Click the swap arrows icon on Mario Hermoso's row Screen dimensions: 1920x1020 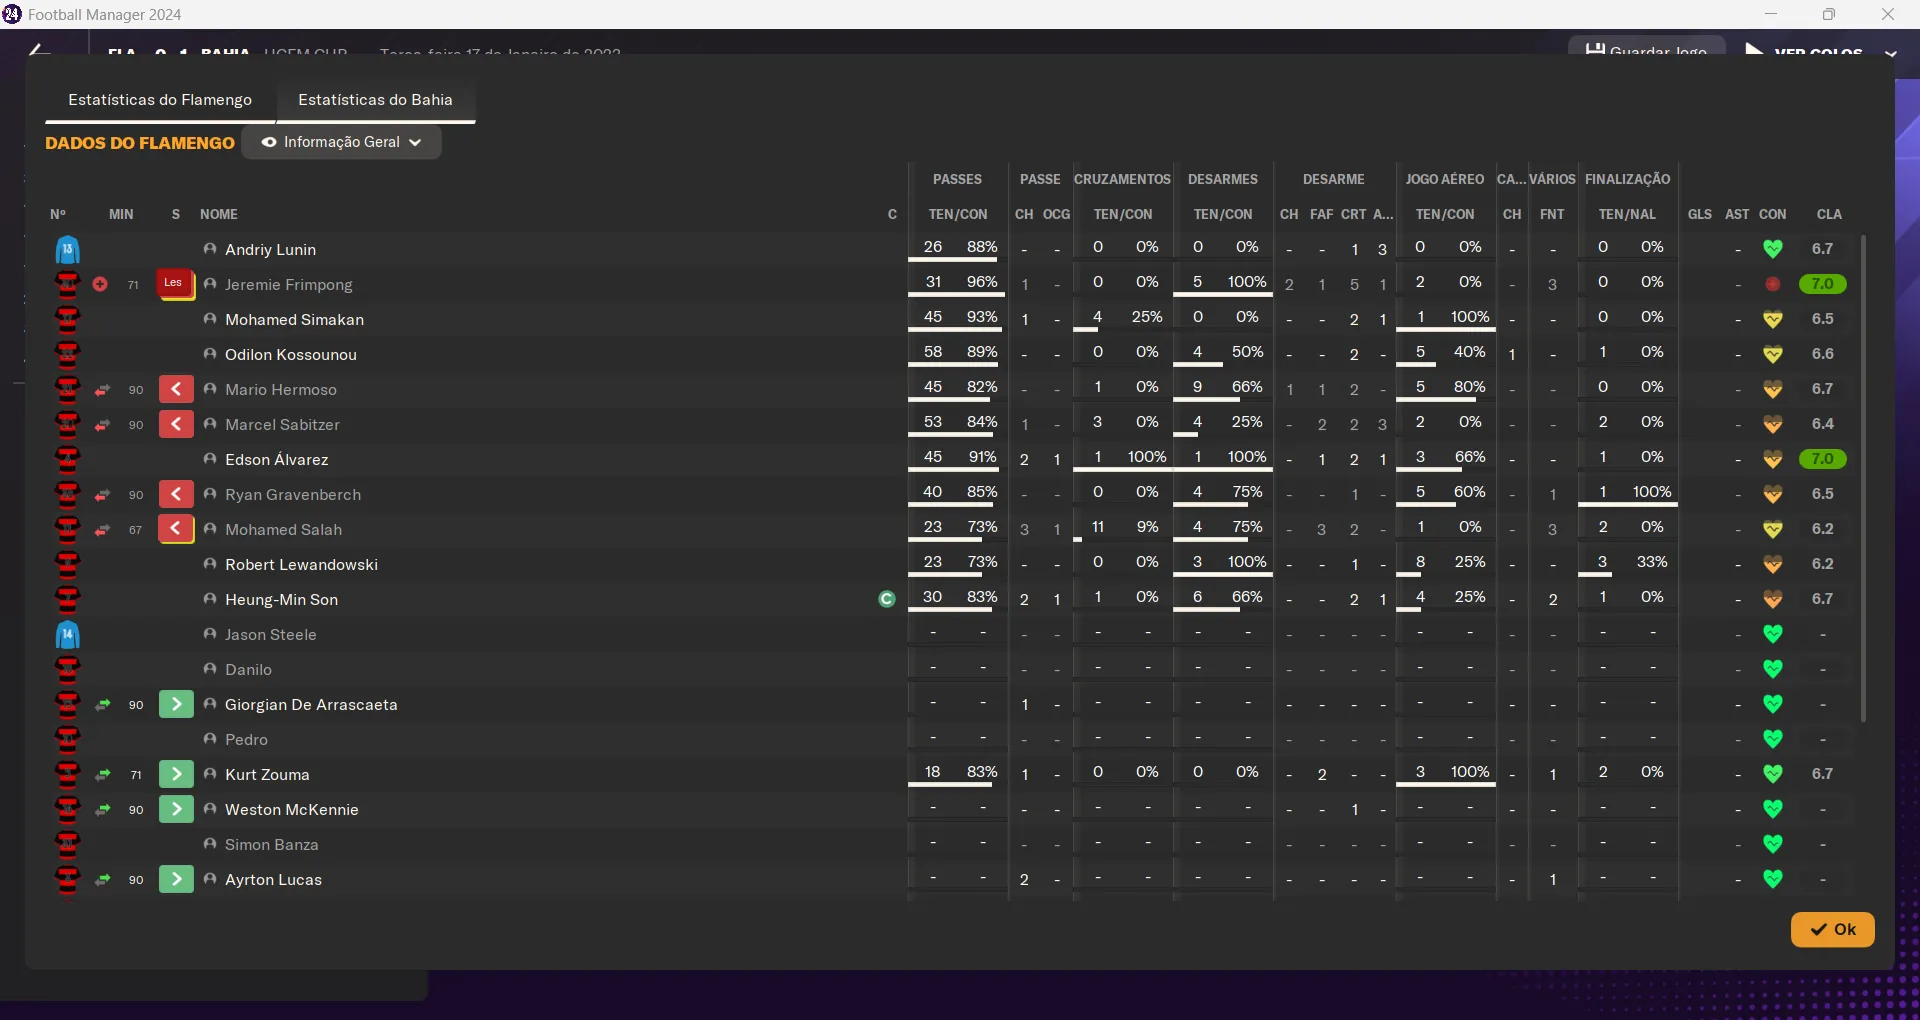tap(102, 390)
